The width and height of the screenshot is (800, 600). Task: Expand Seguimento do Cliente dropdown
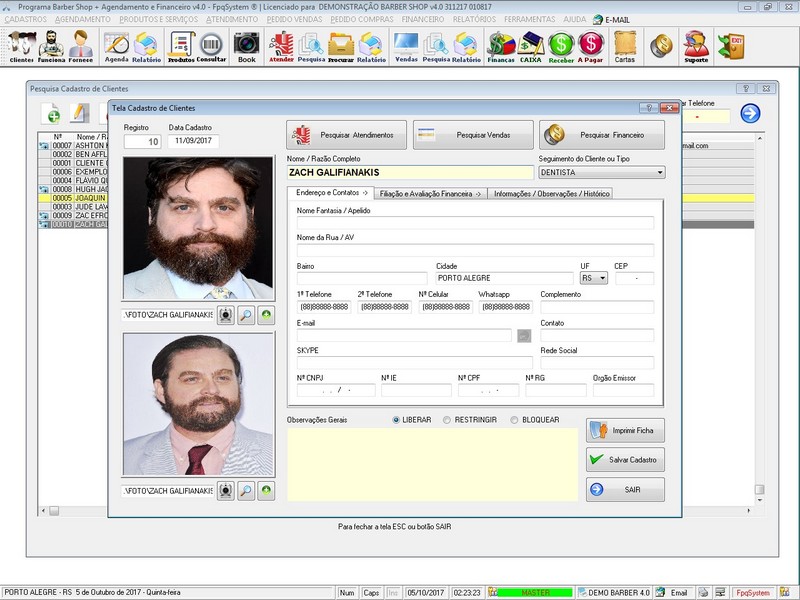point(659,173)
